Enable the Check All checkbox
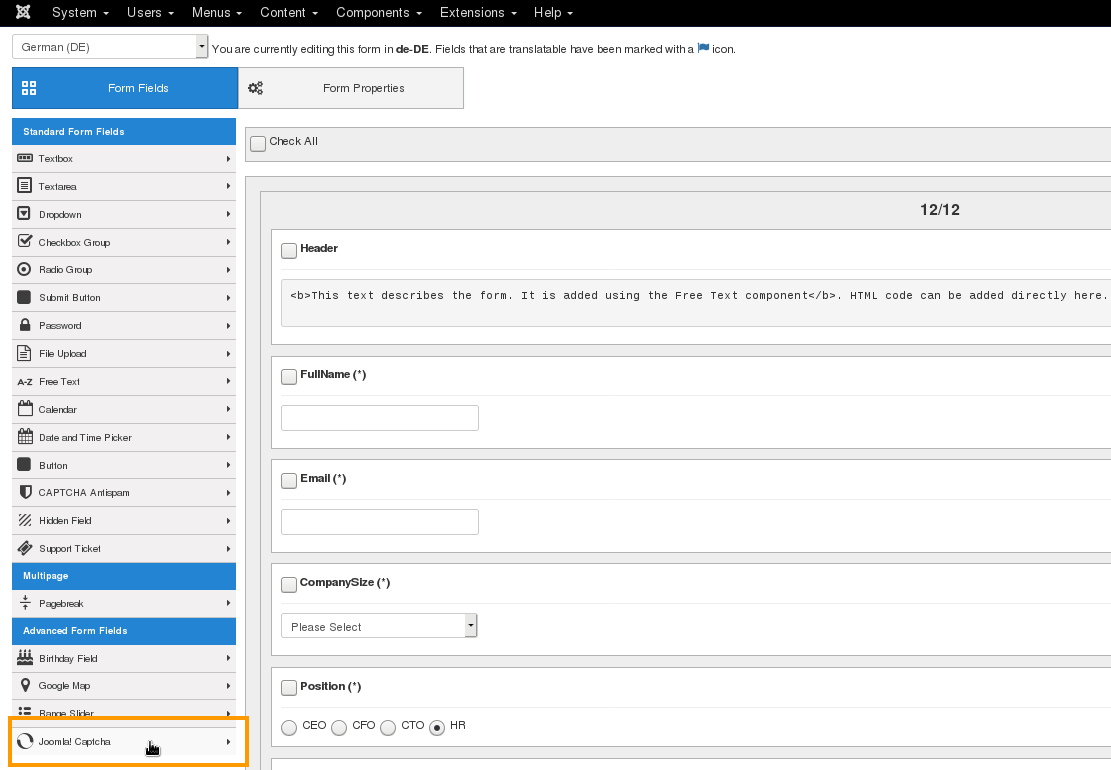This screenshot has height=770, width=1111. pyautogui.click(x=257, y=143)
